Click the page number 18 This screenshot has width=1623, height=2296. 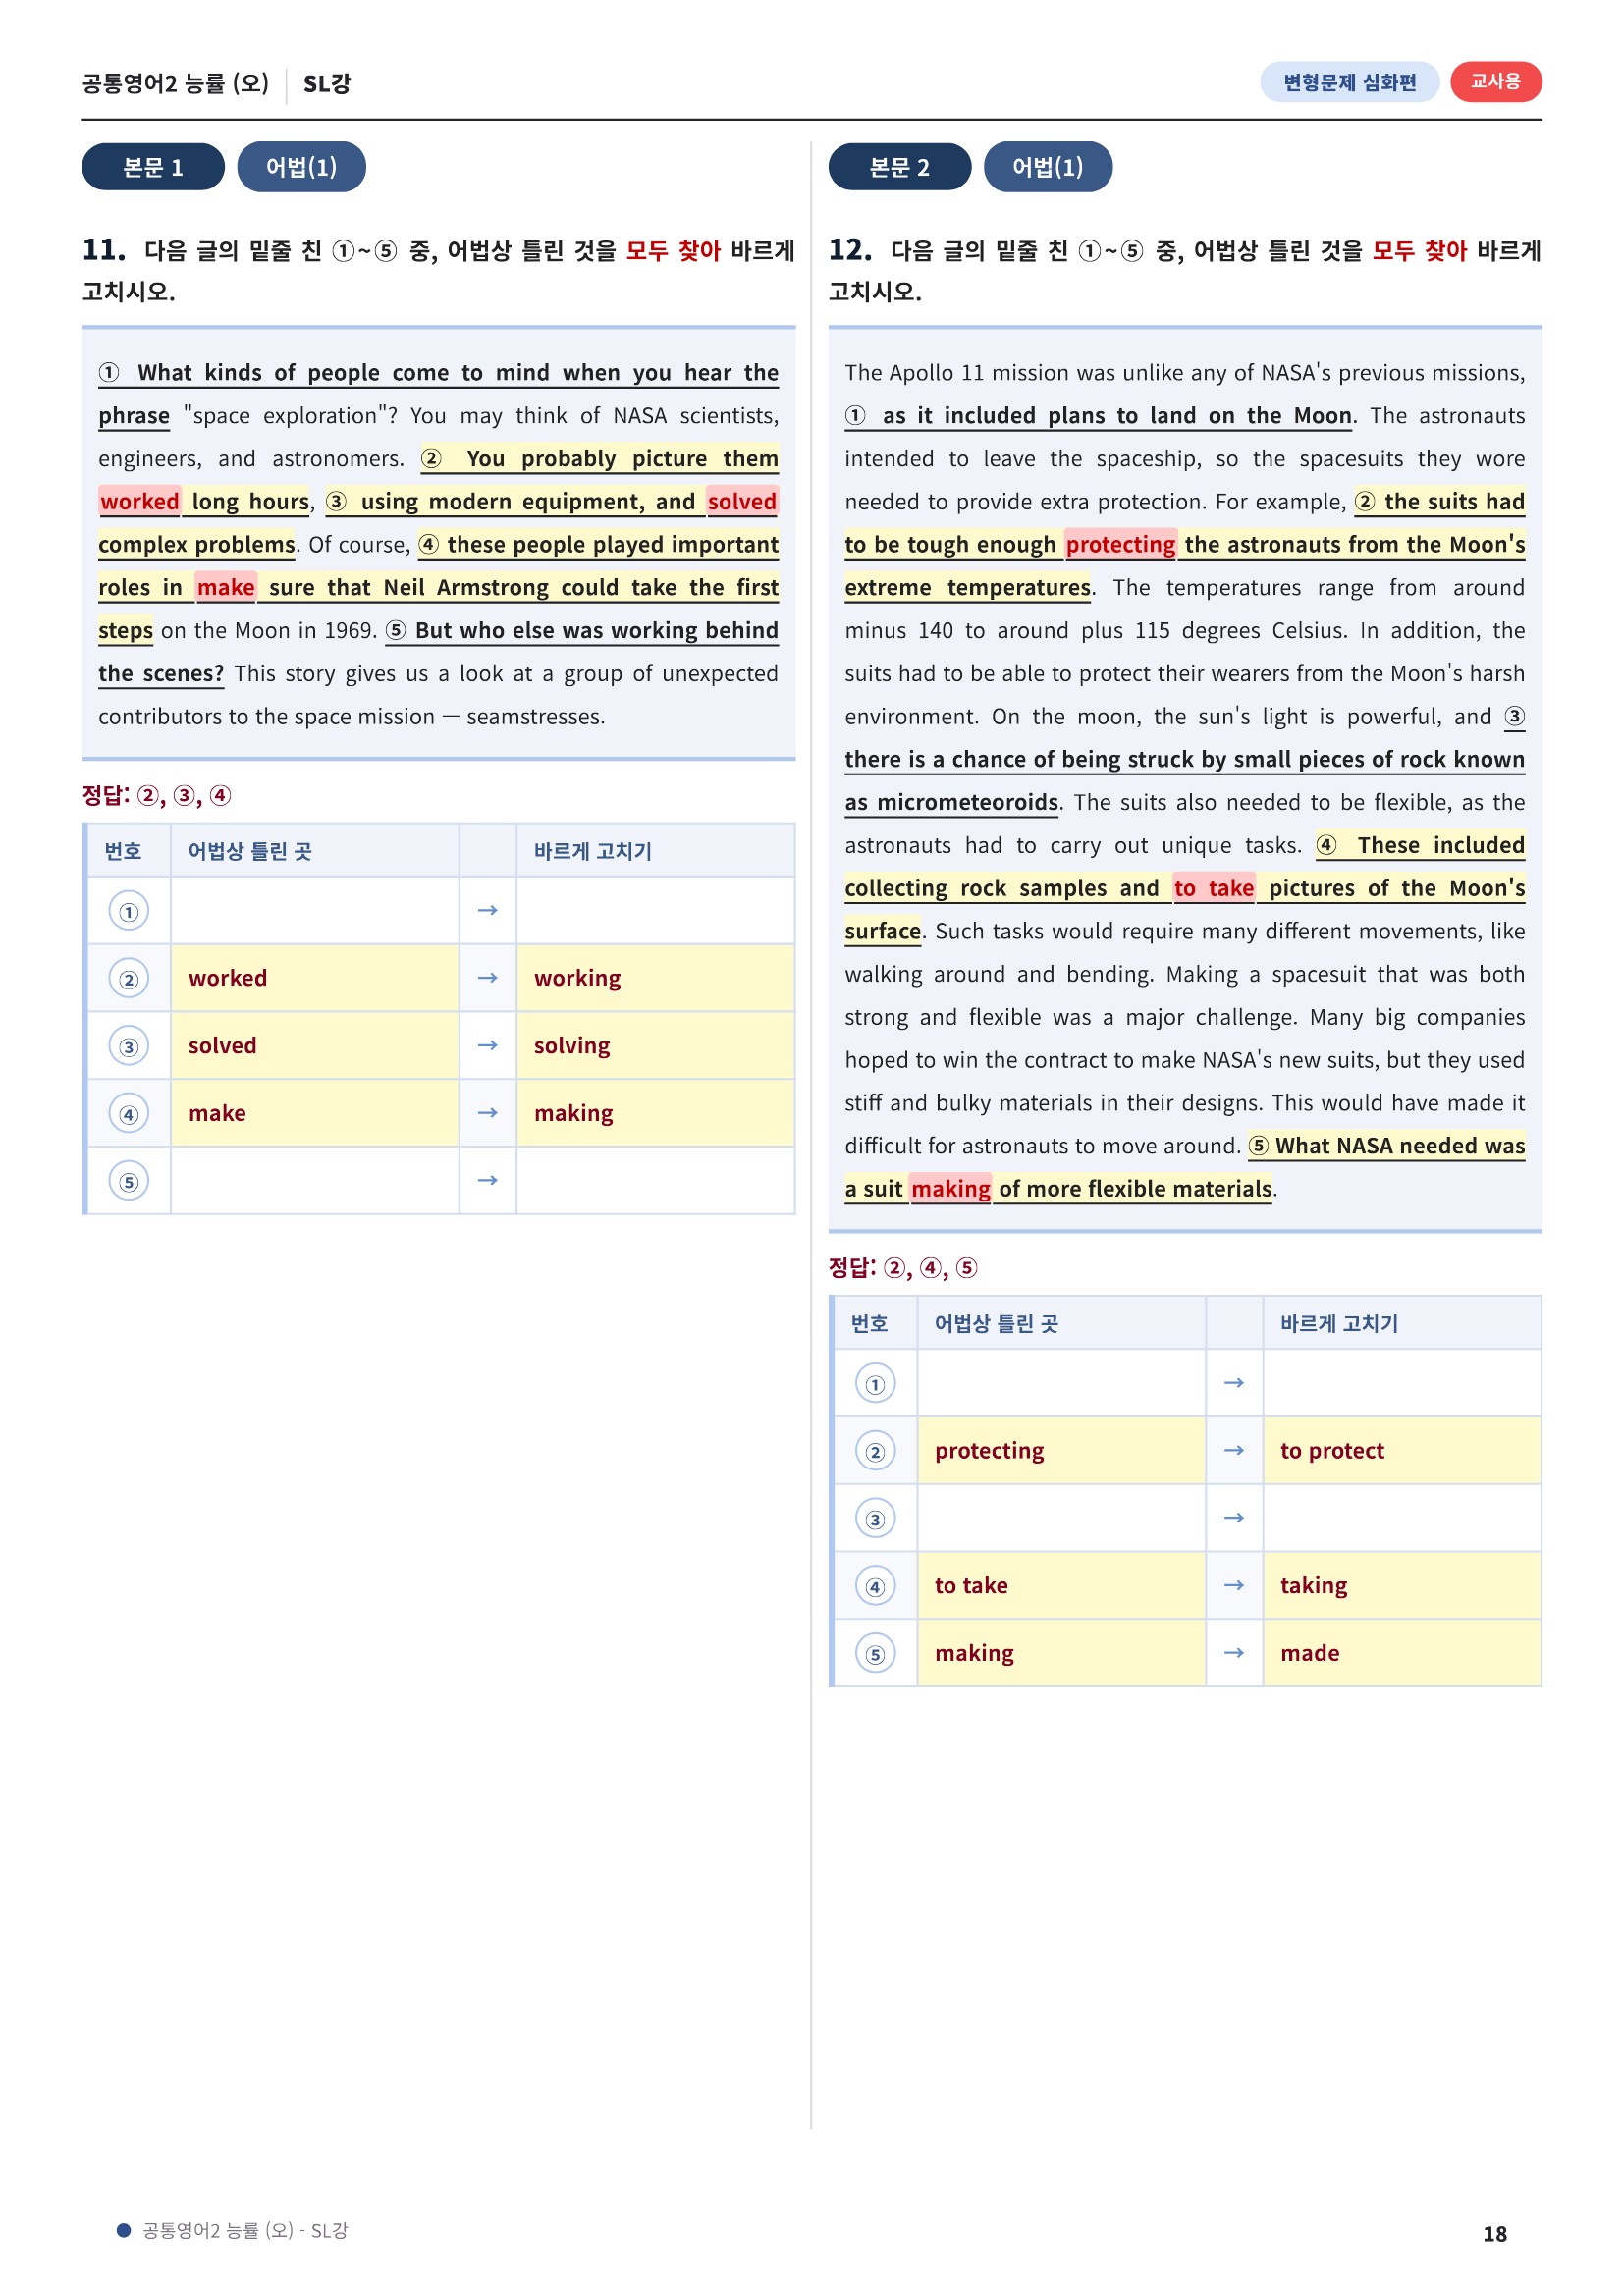(1494, 2234)
